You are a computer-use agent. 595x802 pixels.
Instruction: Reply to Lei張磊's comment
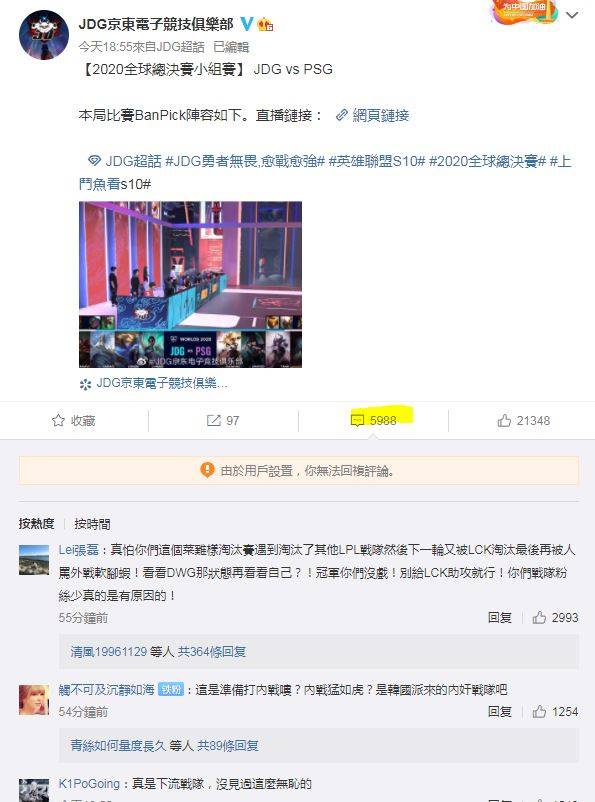click(500, 618)
